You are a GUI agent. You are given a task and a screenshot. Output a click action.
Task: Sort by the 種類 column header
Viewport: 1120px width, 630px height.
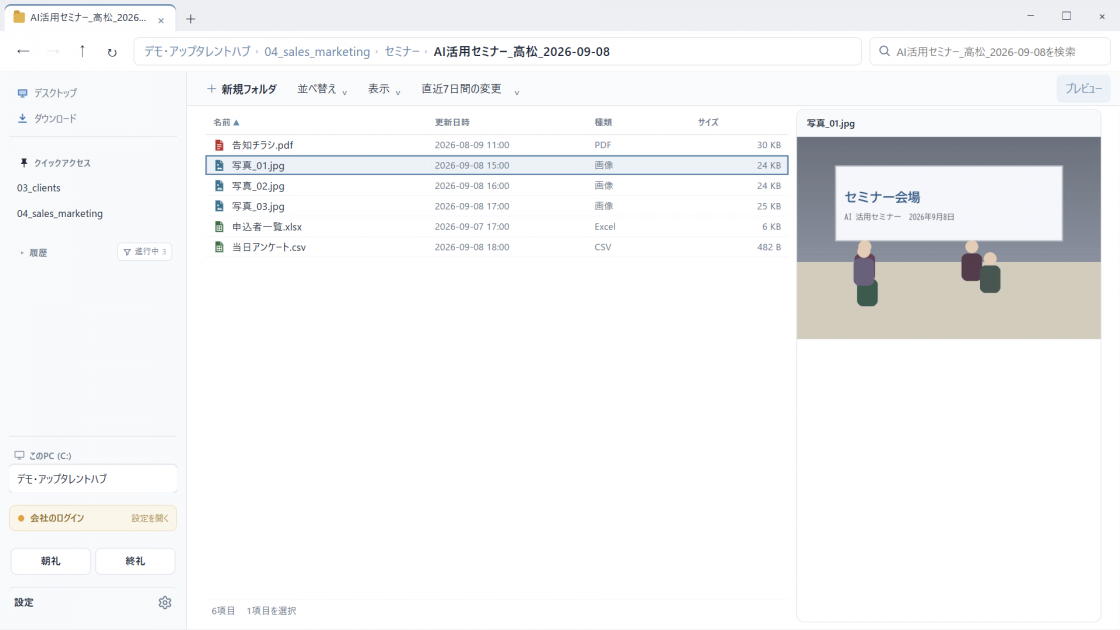[x=604, y=122]
